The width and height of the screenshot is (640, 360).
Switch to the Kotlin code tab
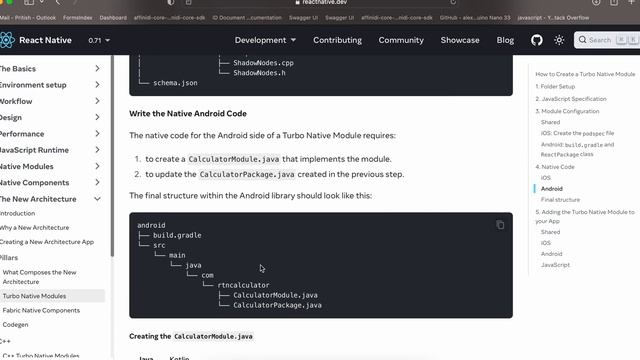coord(179,357)
